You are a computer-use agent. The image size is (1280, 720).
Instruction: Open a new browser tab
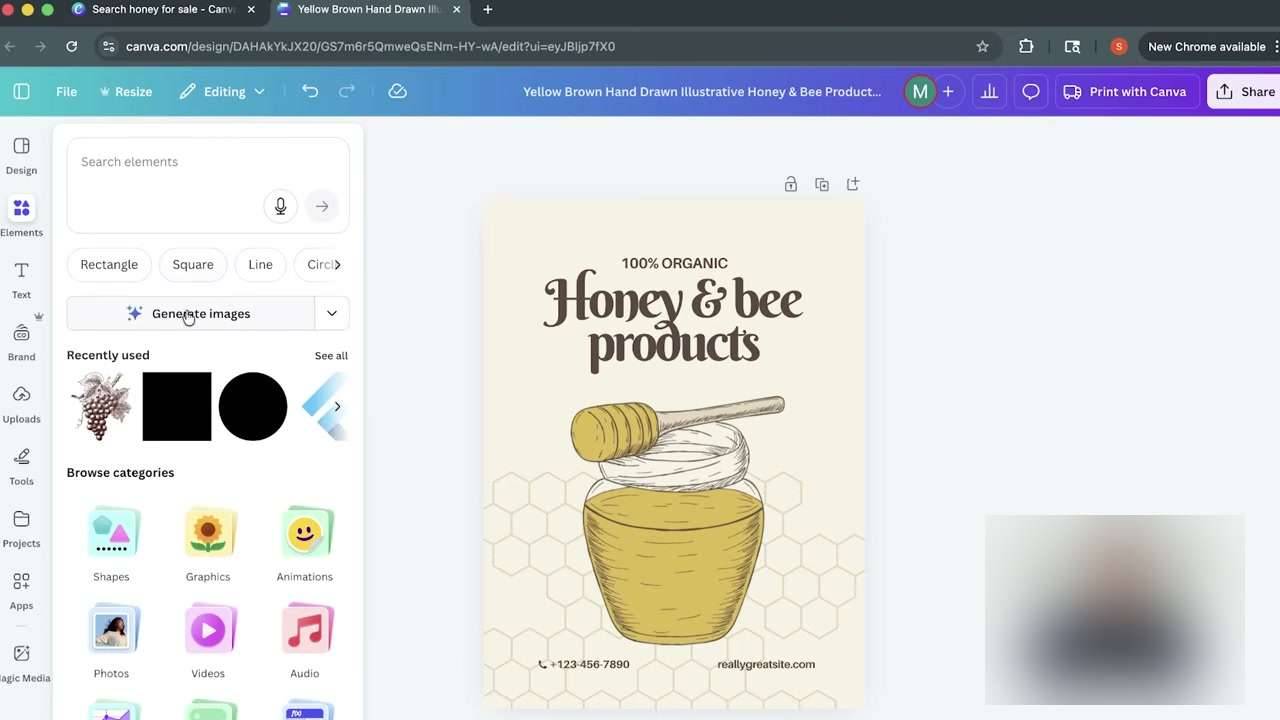[488, 9]
